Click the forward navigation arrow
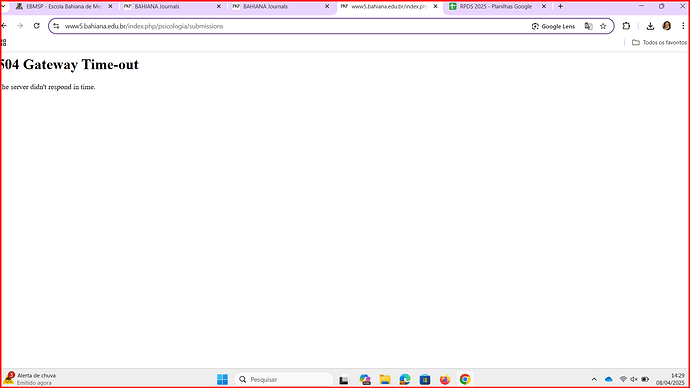690x388 pixels. click(20, 26)
